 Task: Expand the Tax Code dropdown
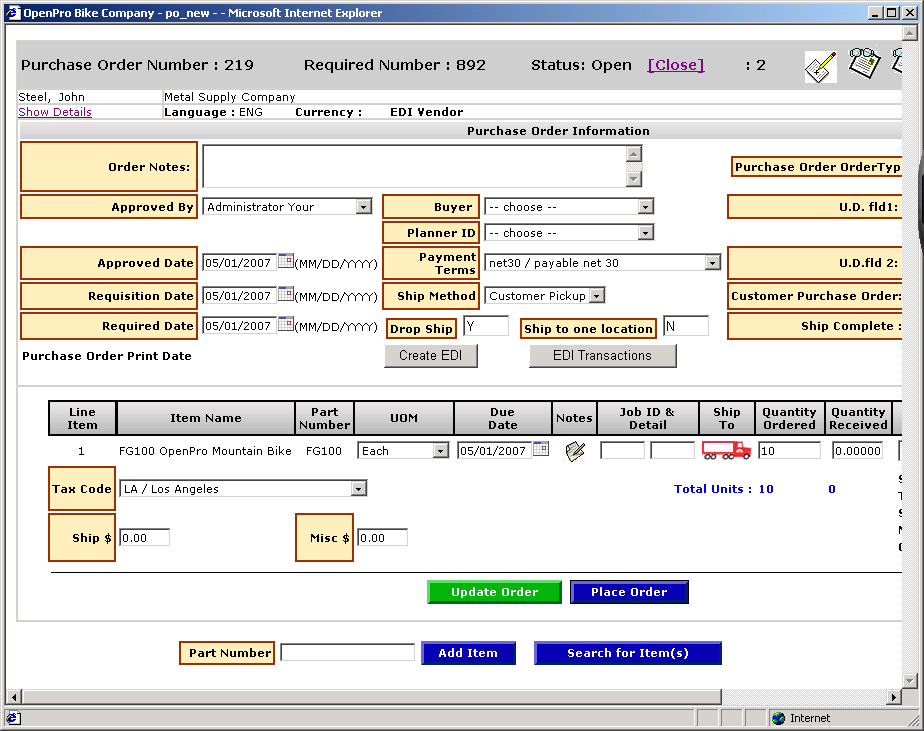point(358,489)
